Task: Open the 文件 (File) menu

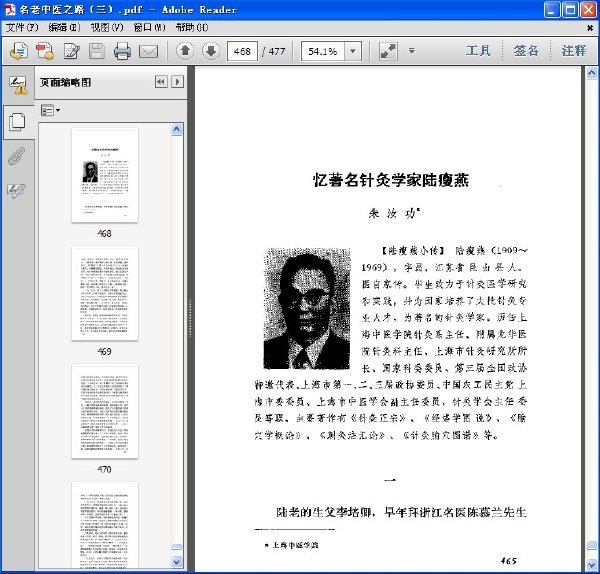Action: (x=22, y=27)
